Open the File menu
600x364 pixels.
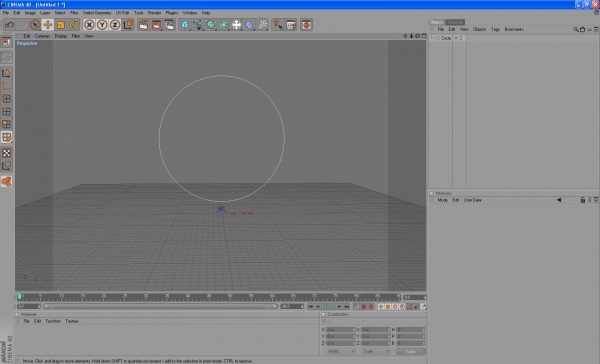[x=6, y=13]
